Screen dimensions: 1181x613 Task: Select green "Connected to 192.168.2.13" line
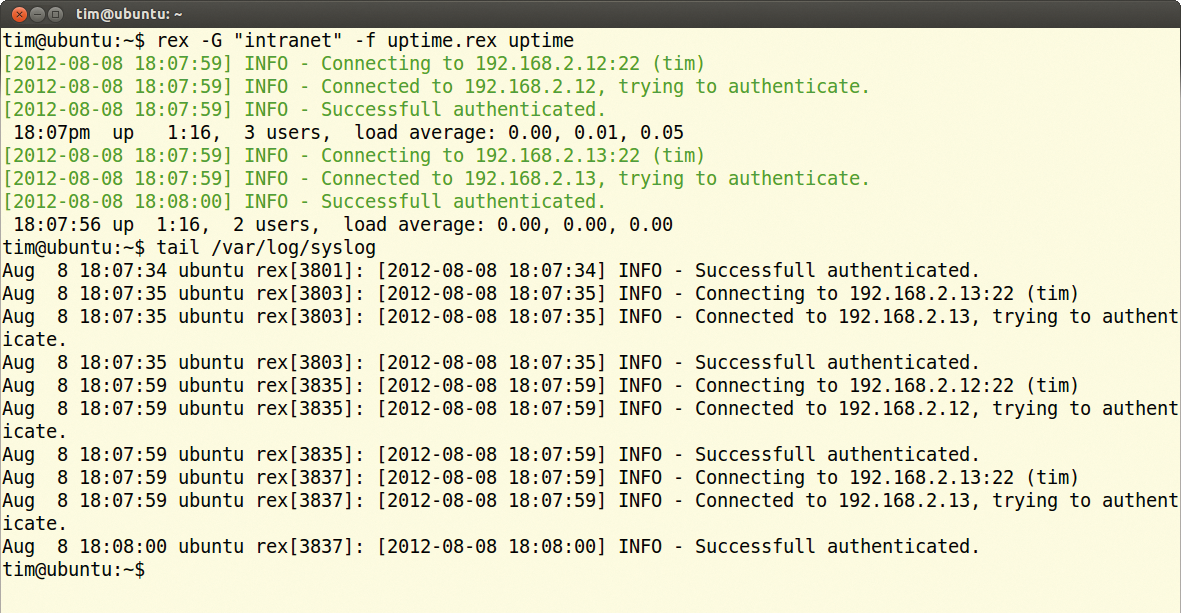(435, 179)
